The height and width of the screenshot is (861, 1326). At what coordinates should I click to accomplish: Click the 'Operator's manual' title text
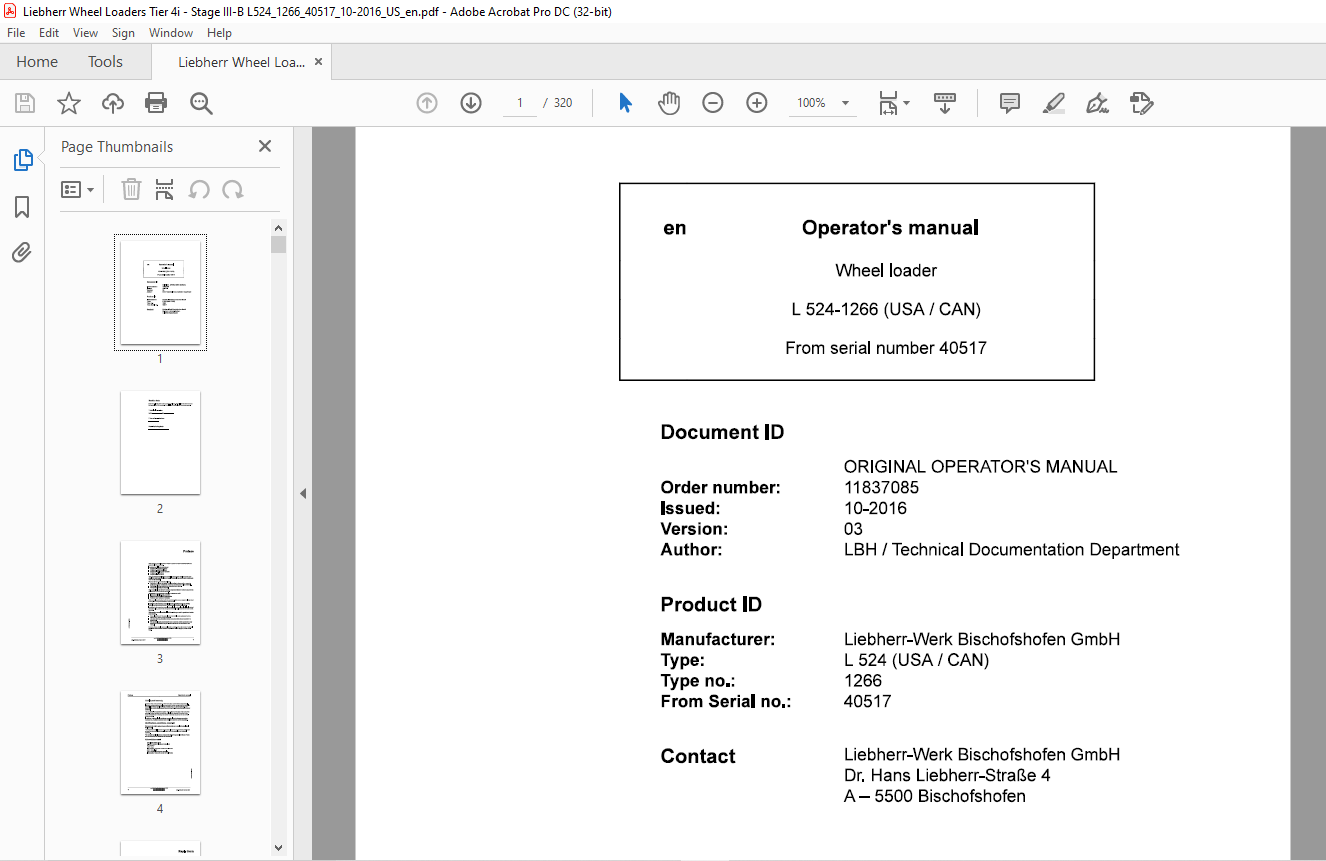(x=890, y=228)
